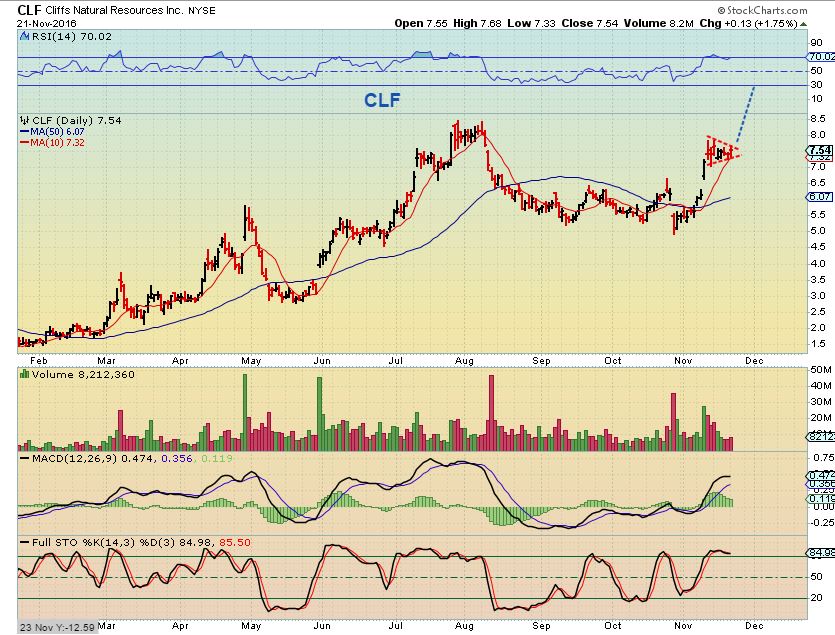Click the 6.07 MA(50) tag on price axis
The image size is (835, 635).
[820, 197]
